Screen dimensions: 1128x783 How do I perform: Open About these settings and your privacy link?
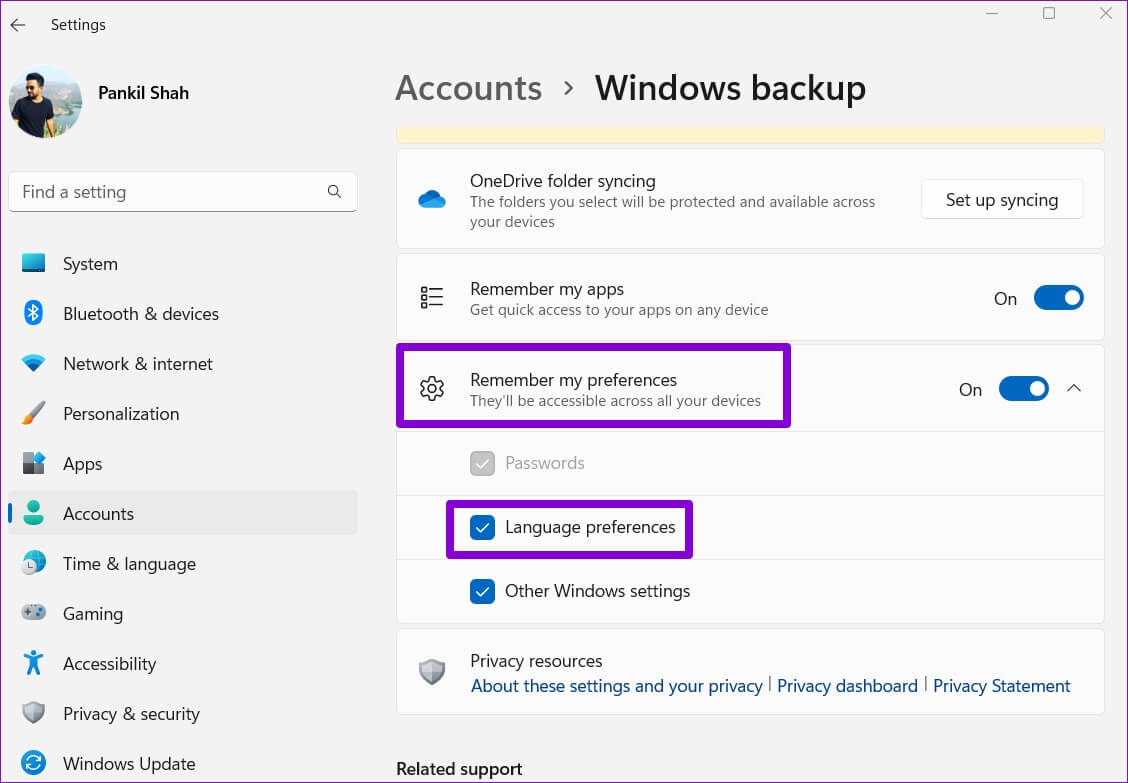click(x=617, y=686)
